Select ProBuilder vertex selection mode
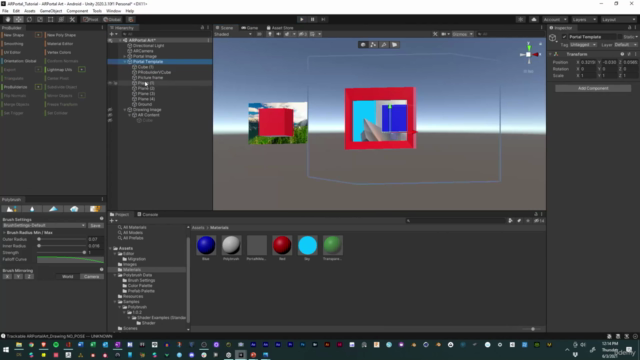Screen dimensions: 640x360 pyautogui.click(x=373, y=45)
